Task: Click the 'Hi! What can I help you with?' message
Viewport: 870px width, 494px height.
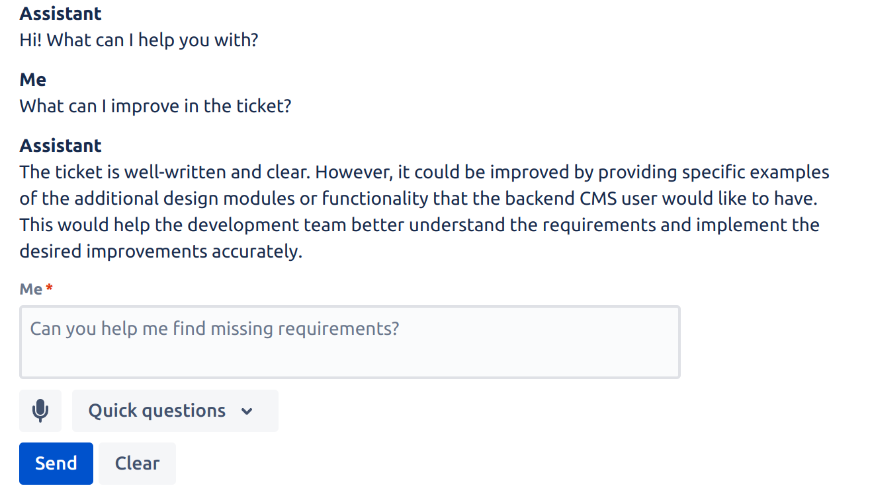Action: [x=146, y=41]
